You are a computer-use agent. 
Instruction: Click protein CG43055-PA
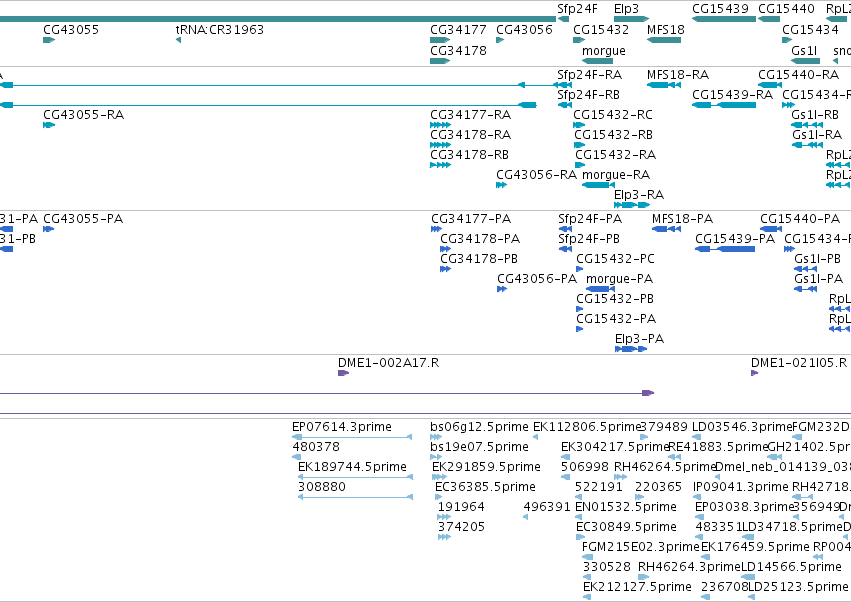pyautogui.click(x=83, y=219)
